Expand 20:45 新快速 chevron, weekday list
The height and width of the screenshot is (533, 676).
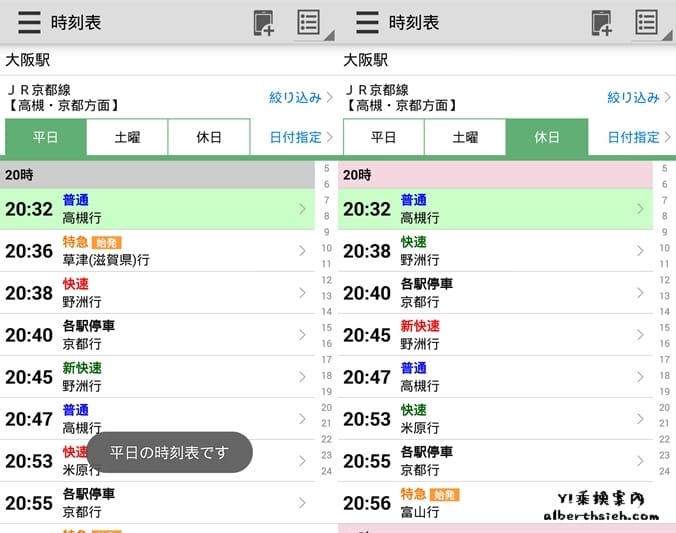tap(302, 377)
